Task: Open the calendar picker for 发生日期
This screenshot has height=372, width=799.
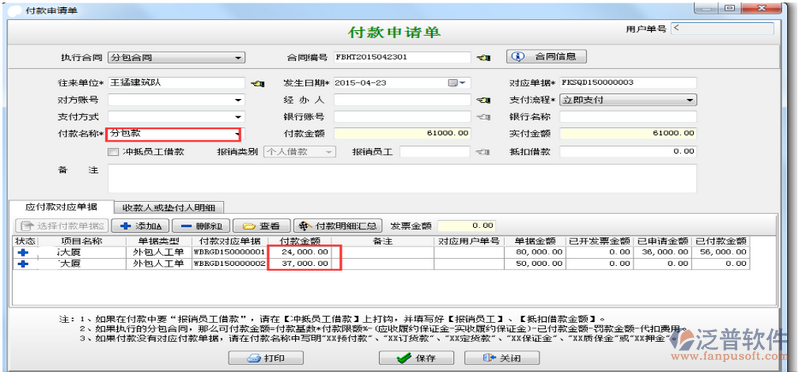Action: [x=456, y=83]
